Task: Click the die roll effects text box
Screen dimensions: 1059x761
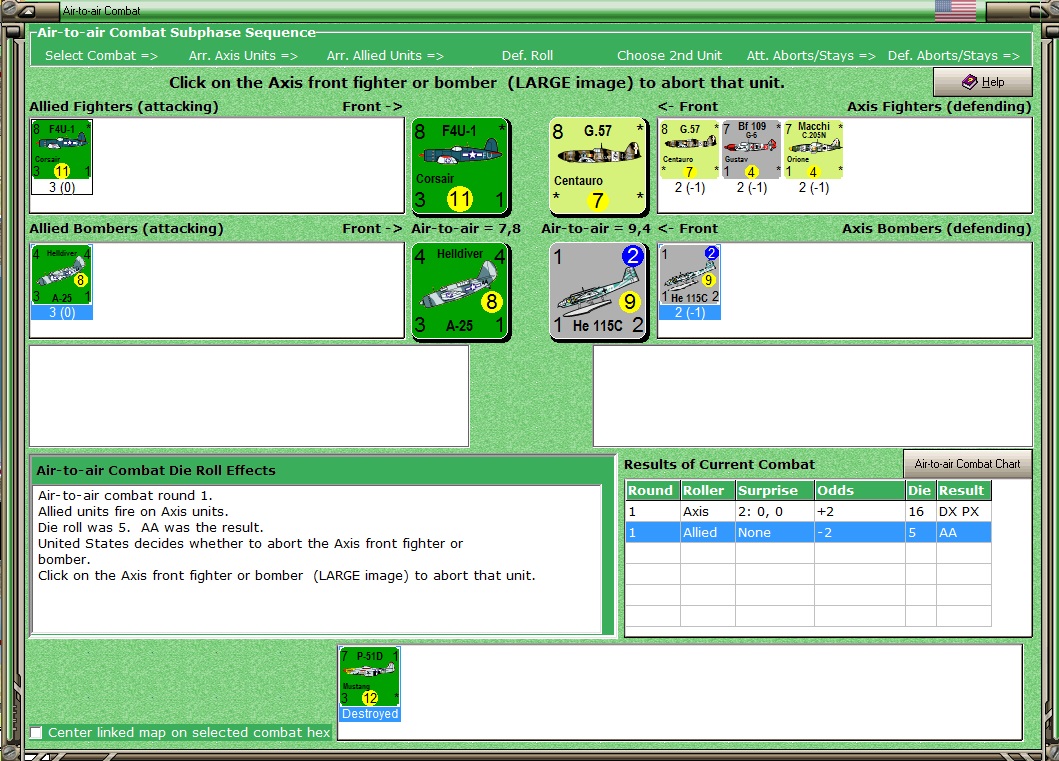Action: [x=316, y=559]
